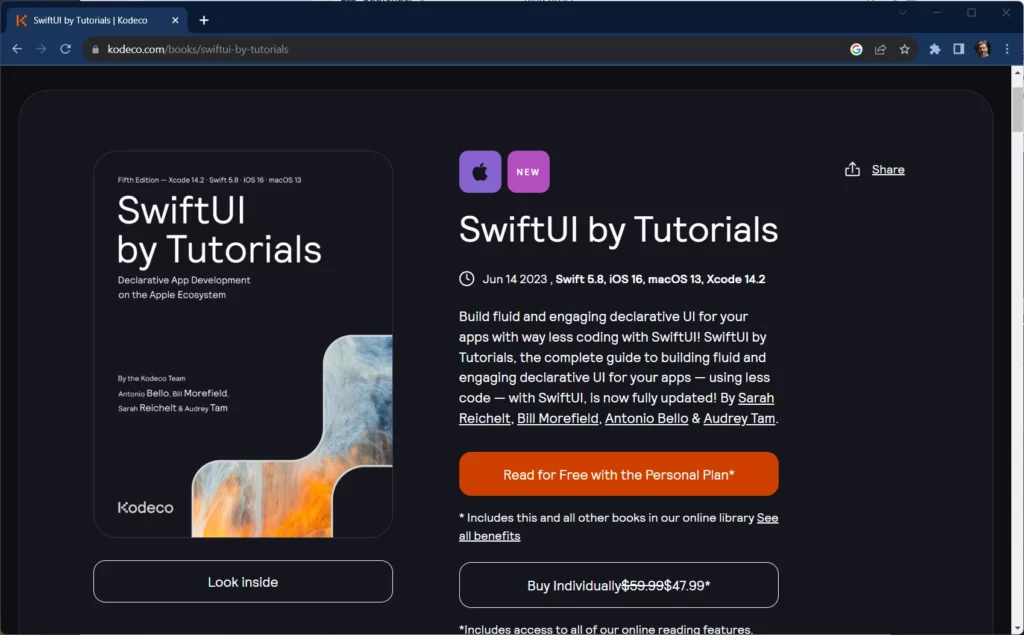Close the SwiftUI by Tutorials tab
The width and height of the screenshot is (1024, 635).
click(175, 20)
